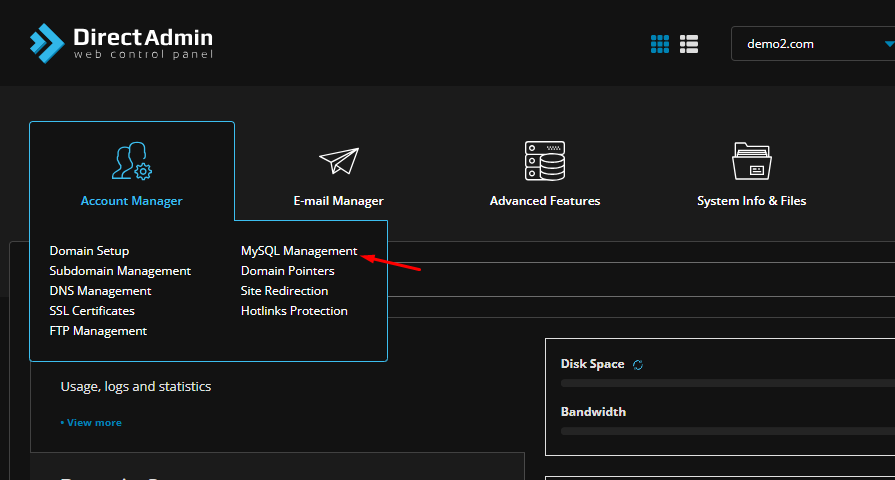Click the Disk Space label
The width and height of the screenshot is (895, 480).
592,364
